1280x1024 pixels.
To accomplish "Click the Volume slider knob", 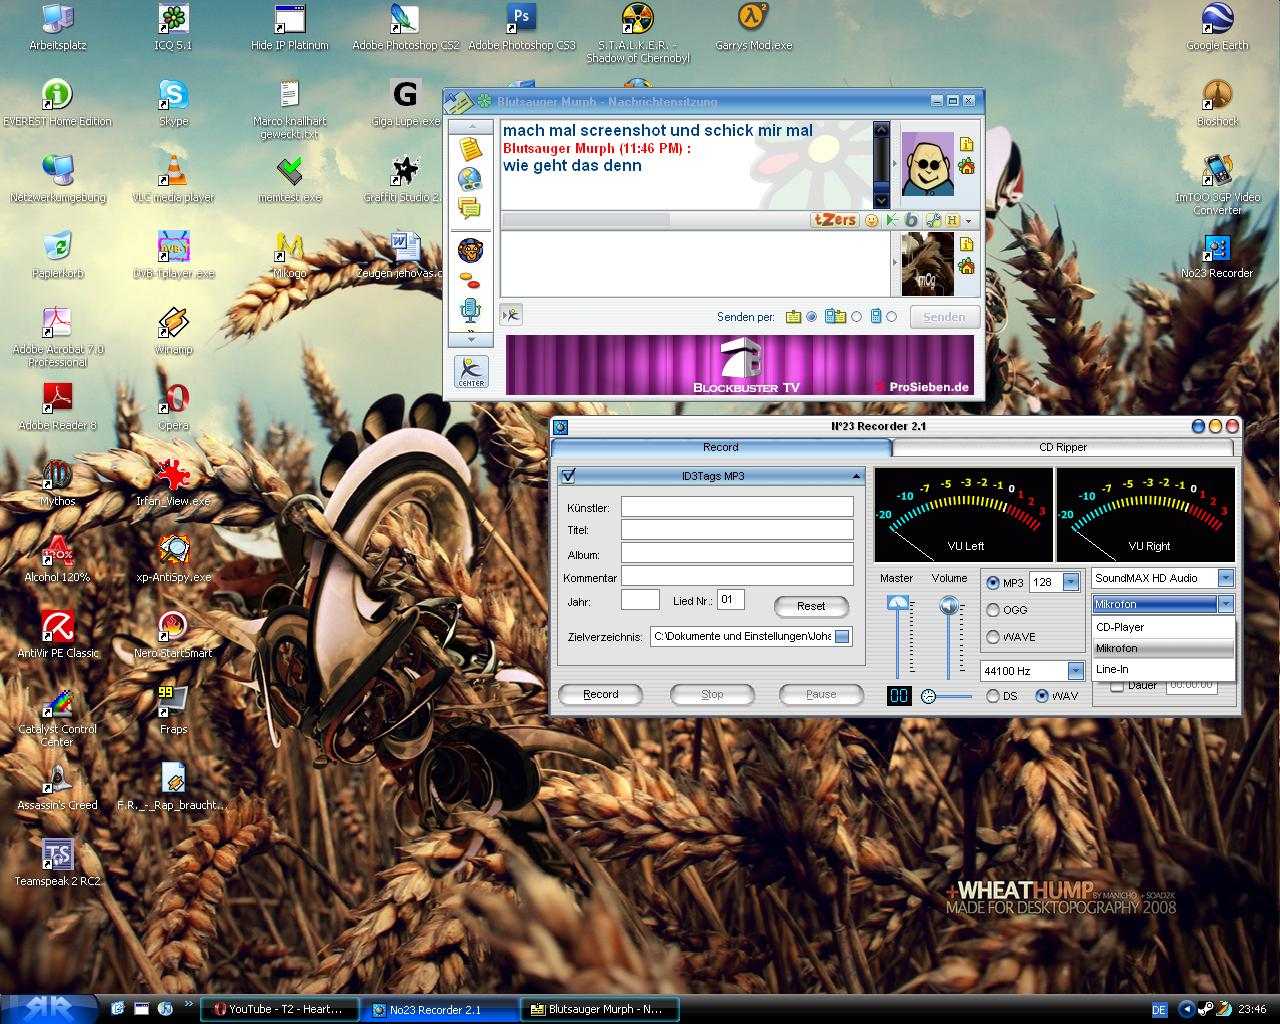I will click(x=948, y=606).
